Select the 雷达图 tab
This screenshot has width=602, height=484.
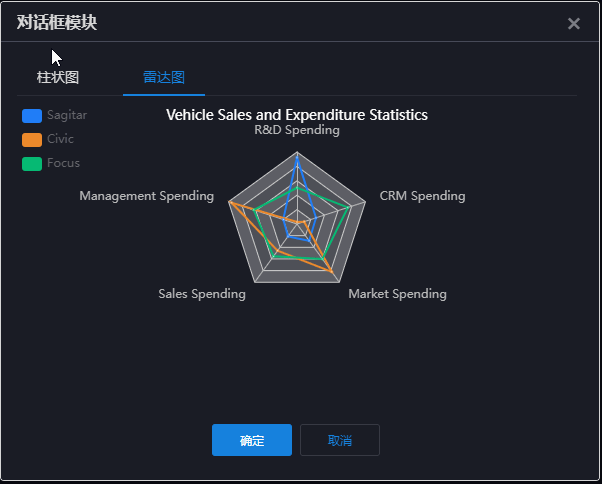(163, 78)
